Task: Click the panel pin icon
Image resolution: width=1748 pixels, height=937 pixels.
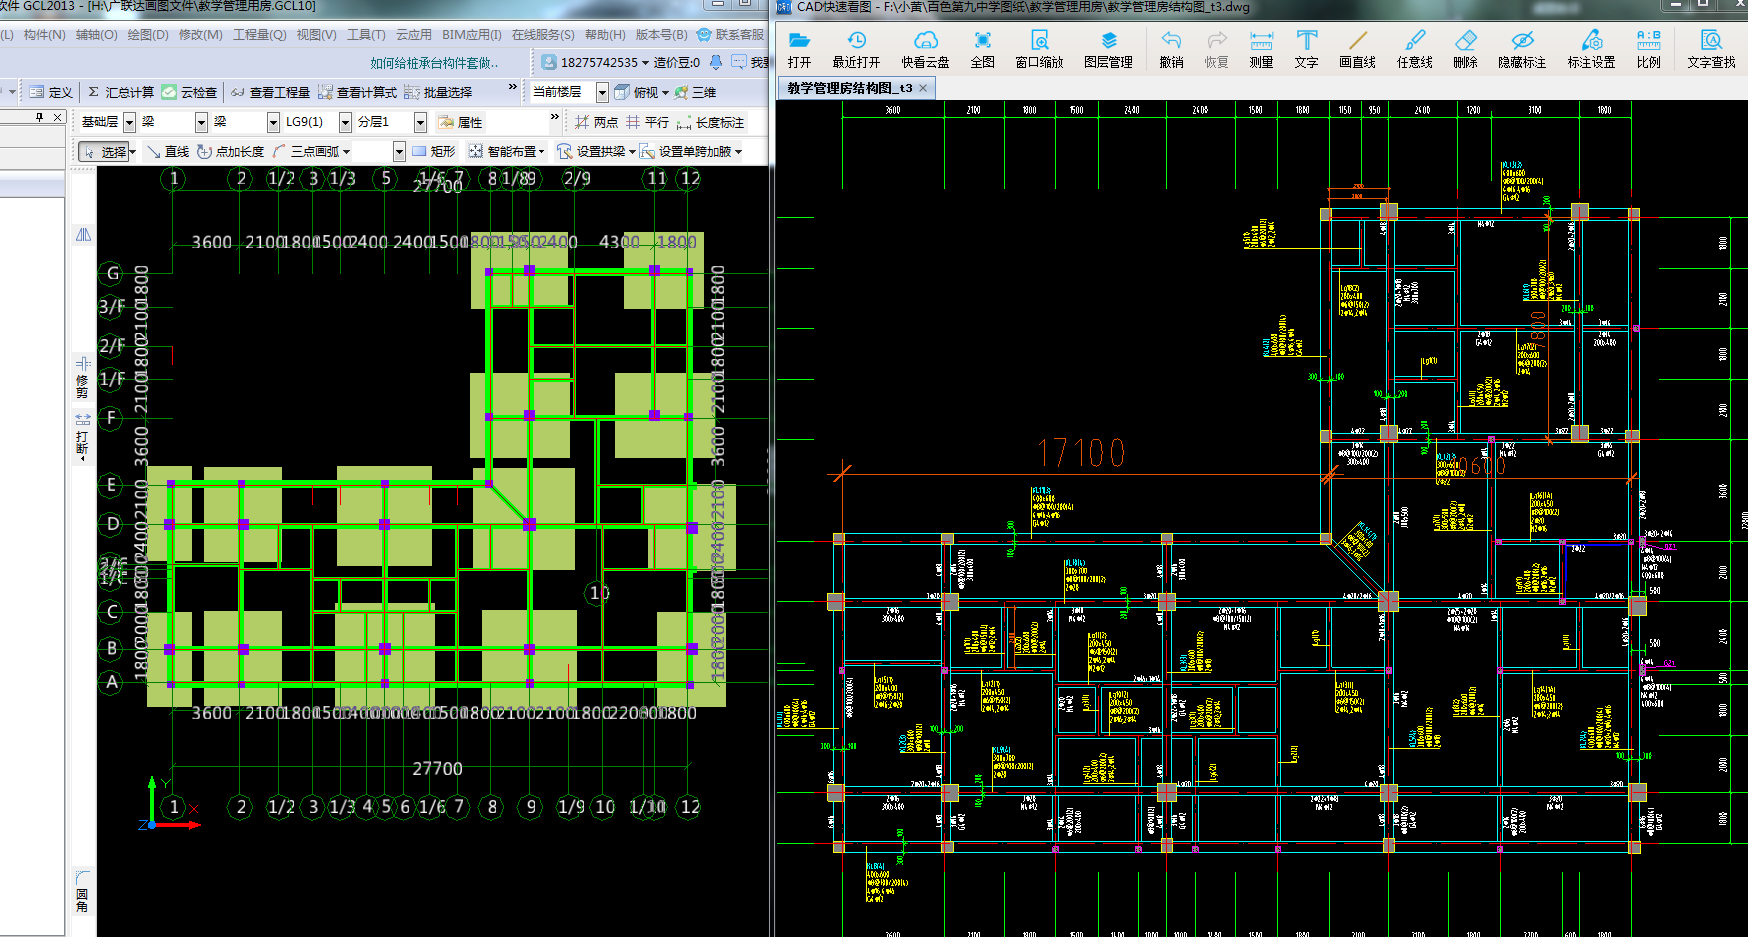Action: (x=39, y=117)
